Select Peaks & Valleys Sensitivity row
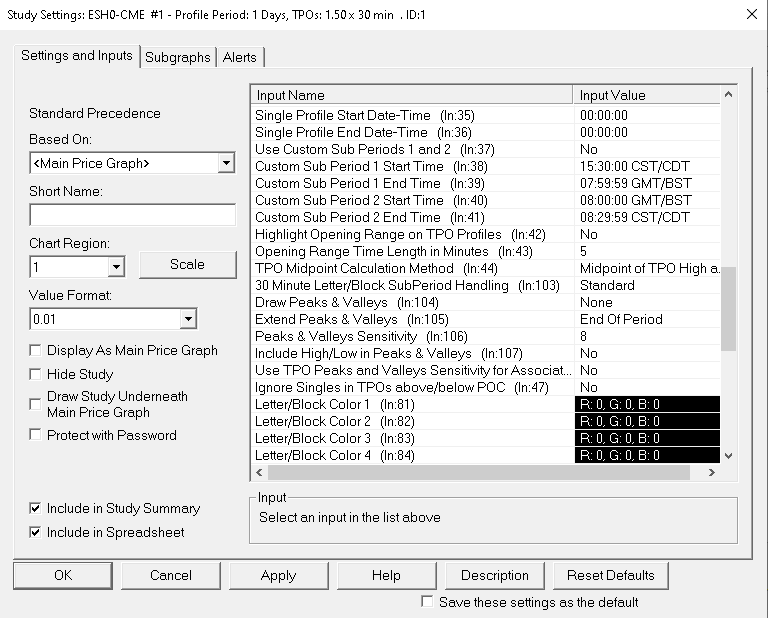Viewport: 768px width, 618px height. click(485, 336)
